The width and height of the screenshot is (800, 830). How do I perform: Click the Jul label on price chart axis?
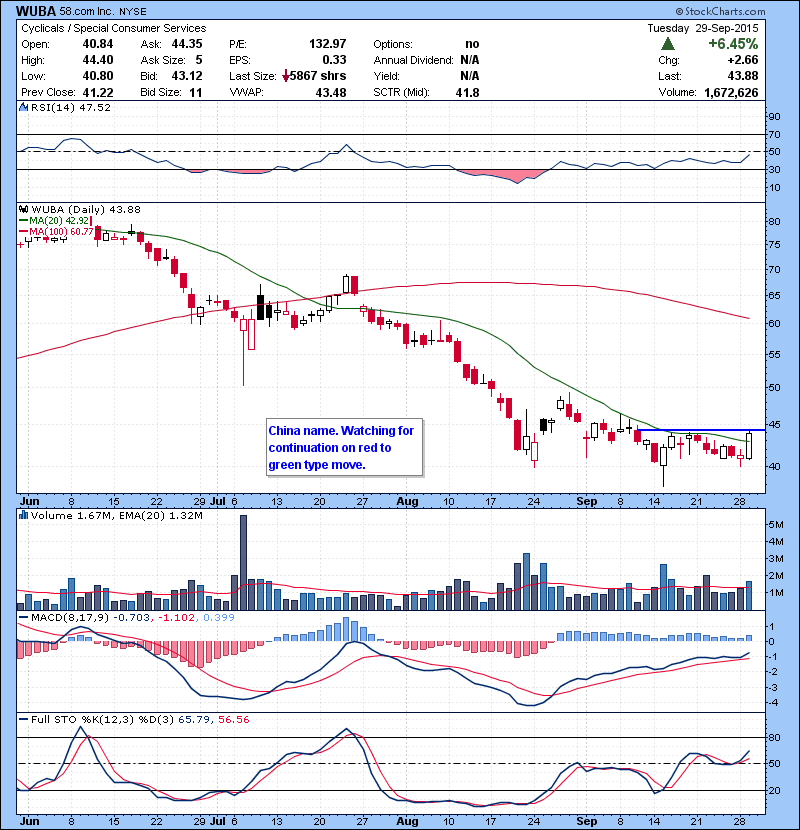coord(218,501)
